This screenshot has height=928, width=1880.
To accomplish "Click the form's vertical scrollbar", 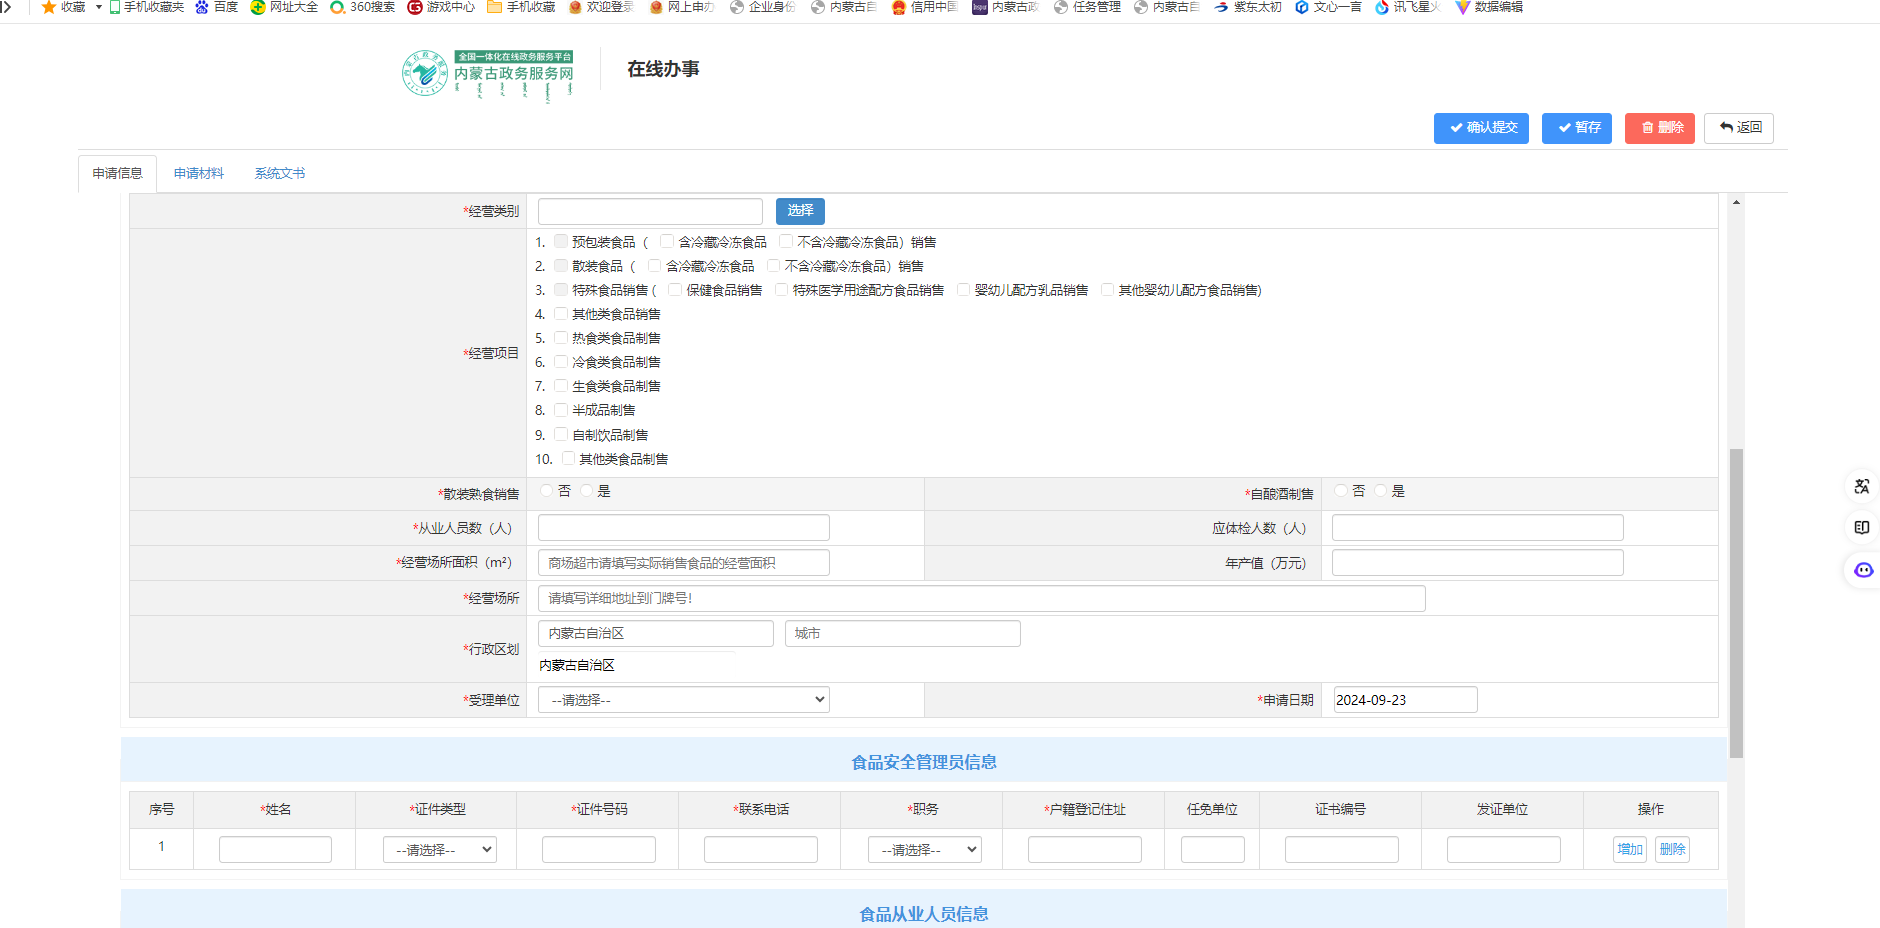I will pyautogui.click(x=1736, y=600).
